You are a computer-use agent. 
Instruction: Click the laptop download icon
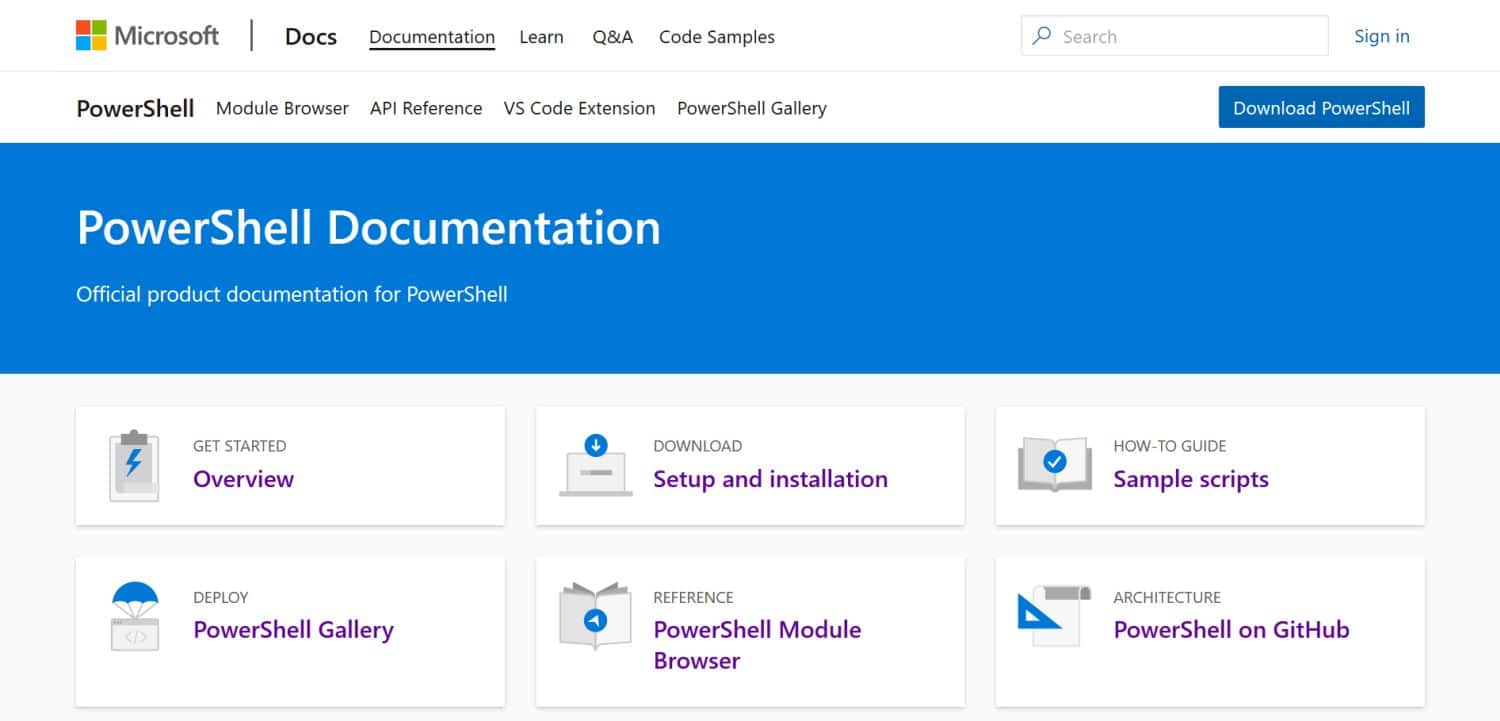click(x=595, y=465)
